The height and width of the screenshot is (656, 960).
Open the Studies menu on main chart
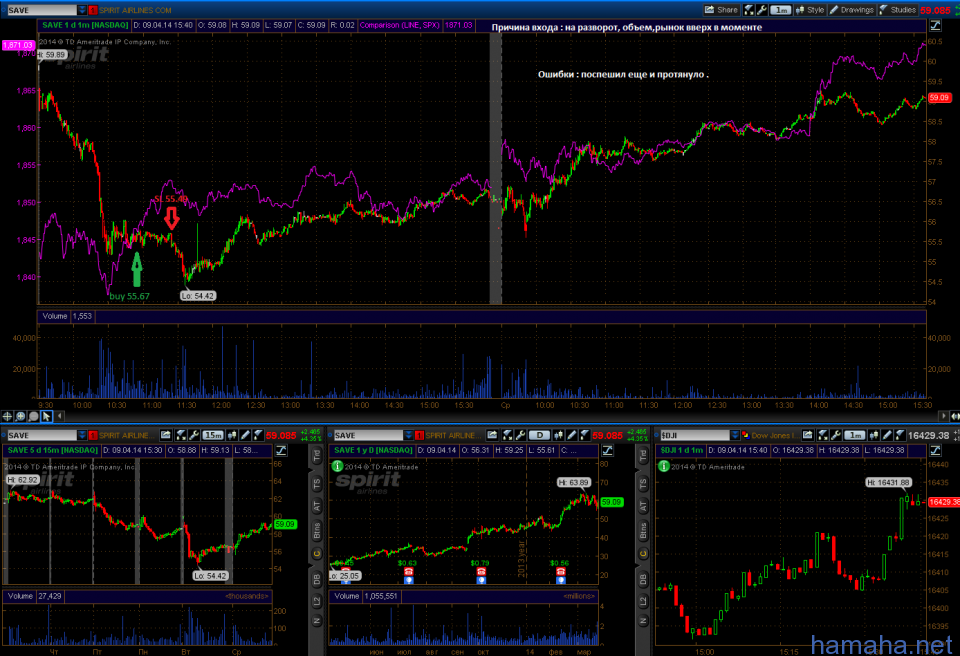[x=898, y=10]
